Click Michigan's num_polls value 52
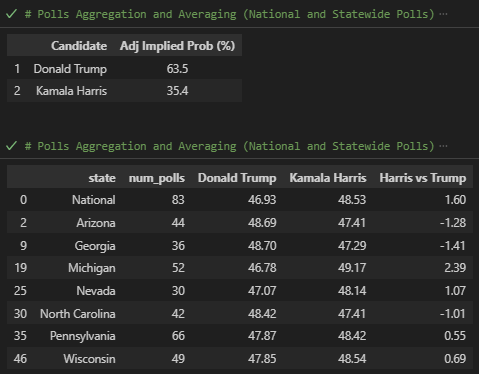Viewport: 479px width, 374px height. 178,268
